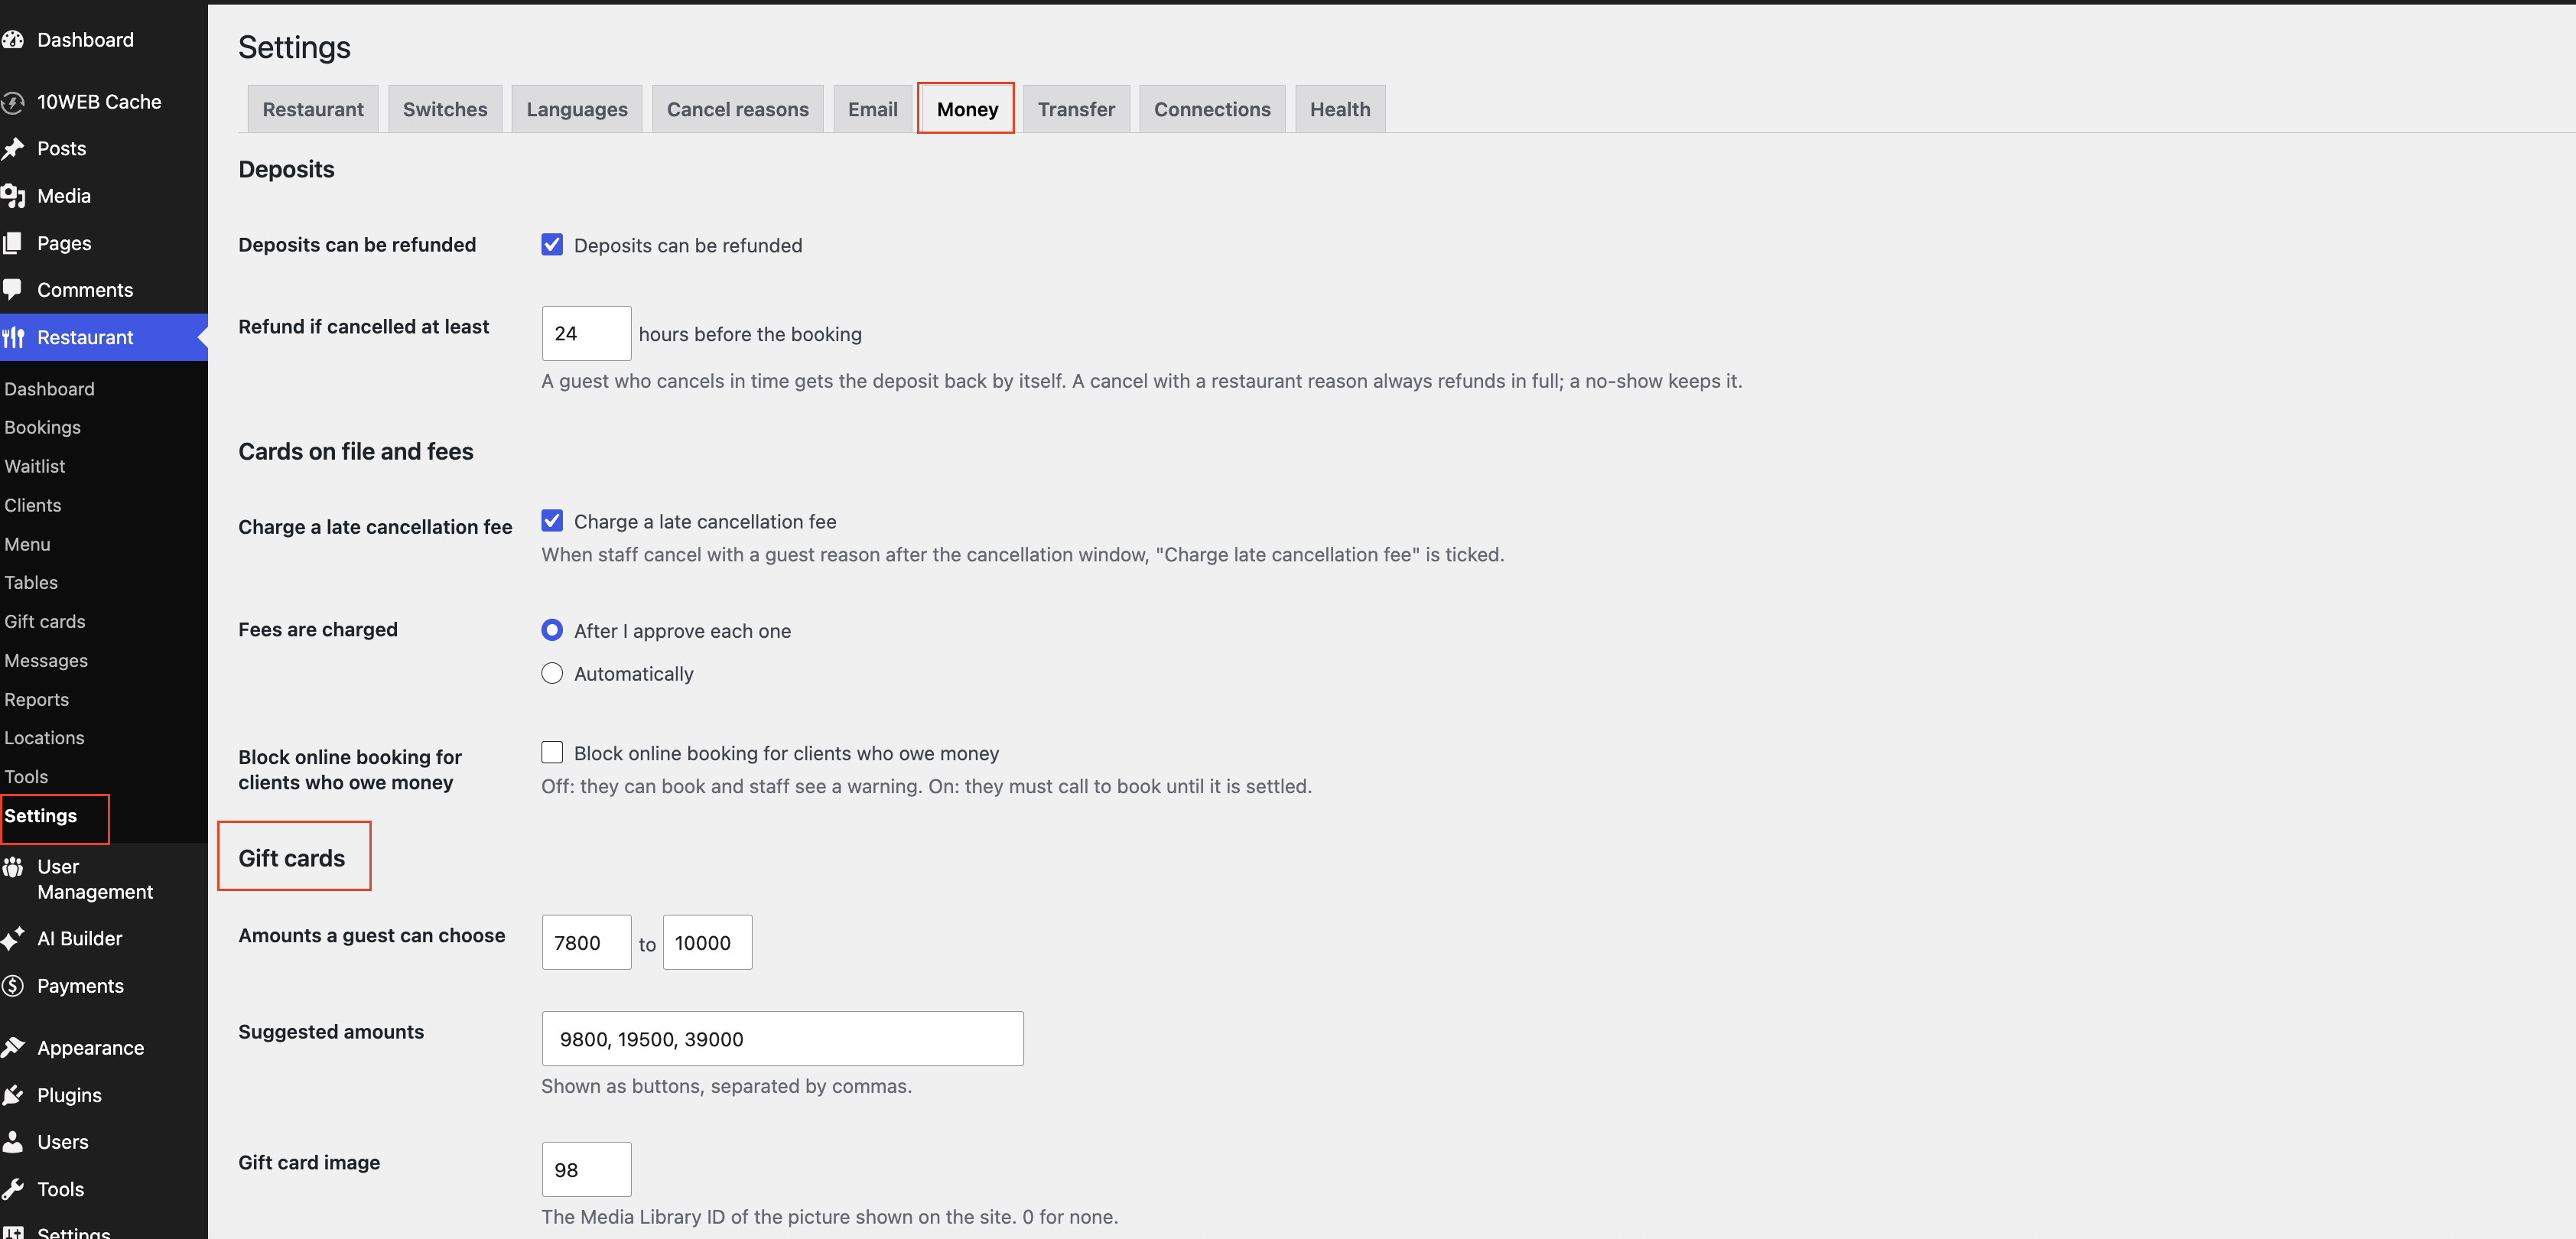
Task: Click the Posts pushpin icon
Action: (13, 149)
